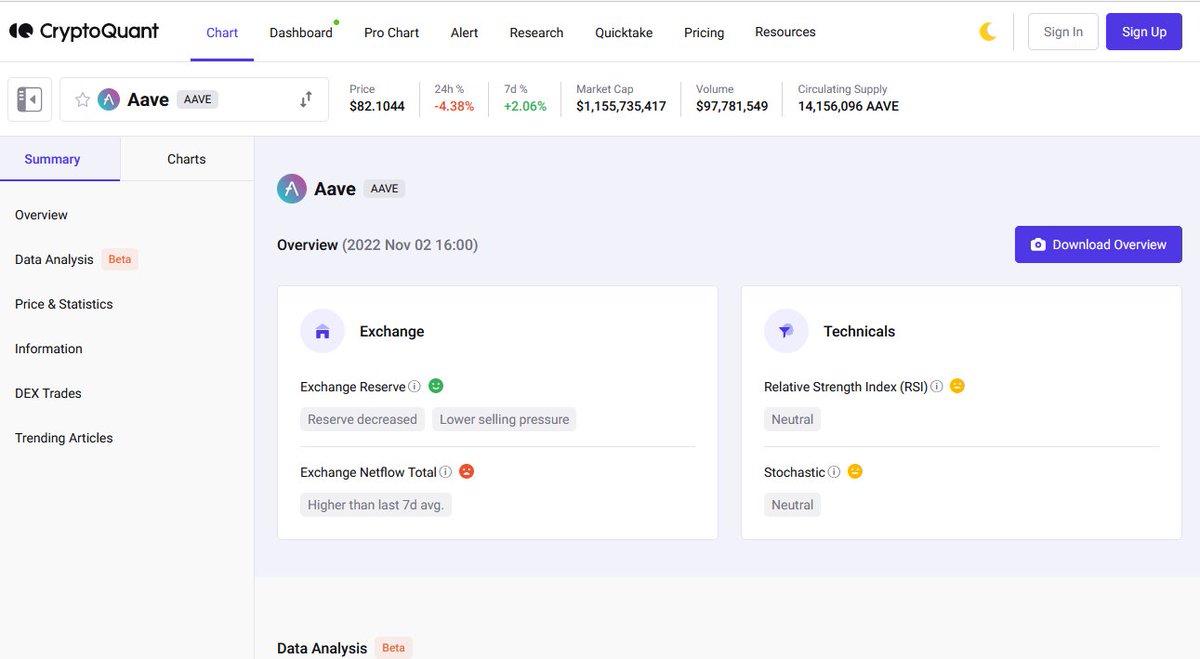This screenshot has height=659, width=1200.
Task: Click the red sad face next to Exchange Netflow
Action: 466,471
